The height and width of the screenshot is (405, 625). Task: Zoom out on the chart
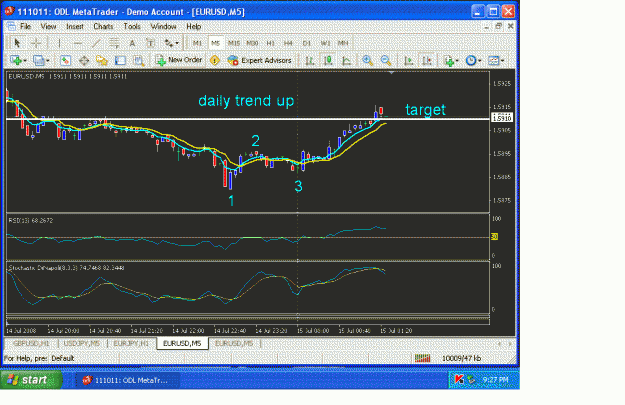[x=385, y=61]
